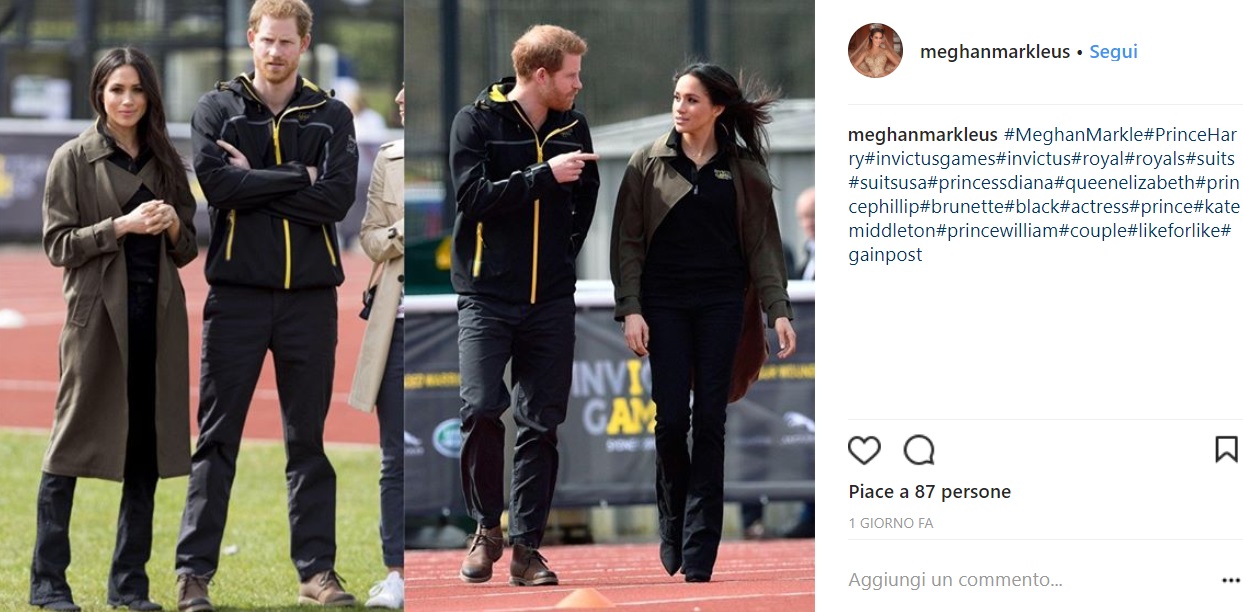This screenshot has height=612, width=1243.
Task: Click the "1 GIORNO FA" timestamp
Action: coord(891,523)
